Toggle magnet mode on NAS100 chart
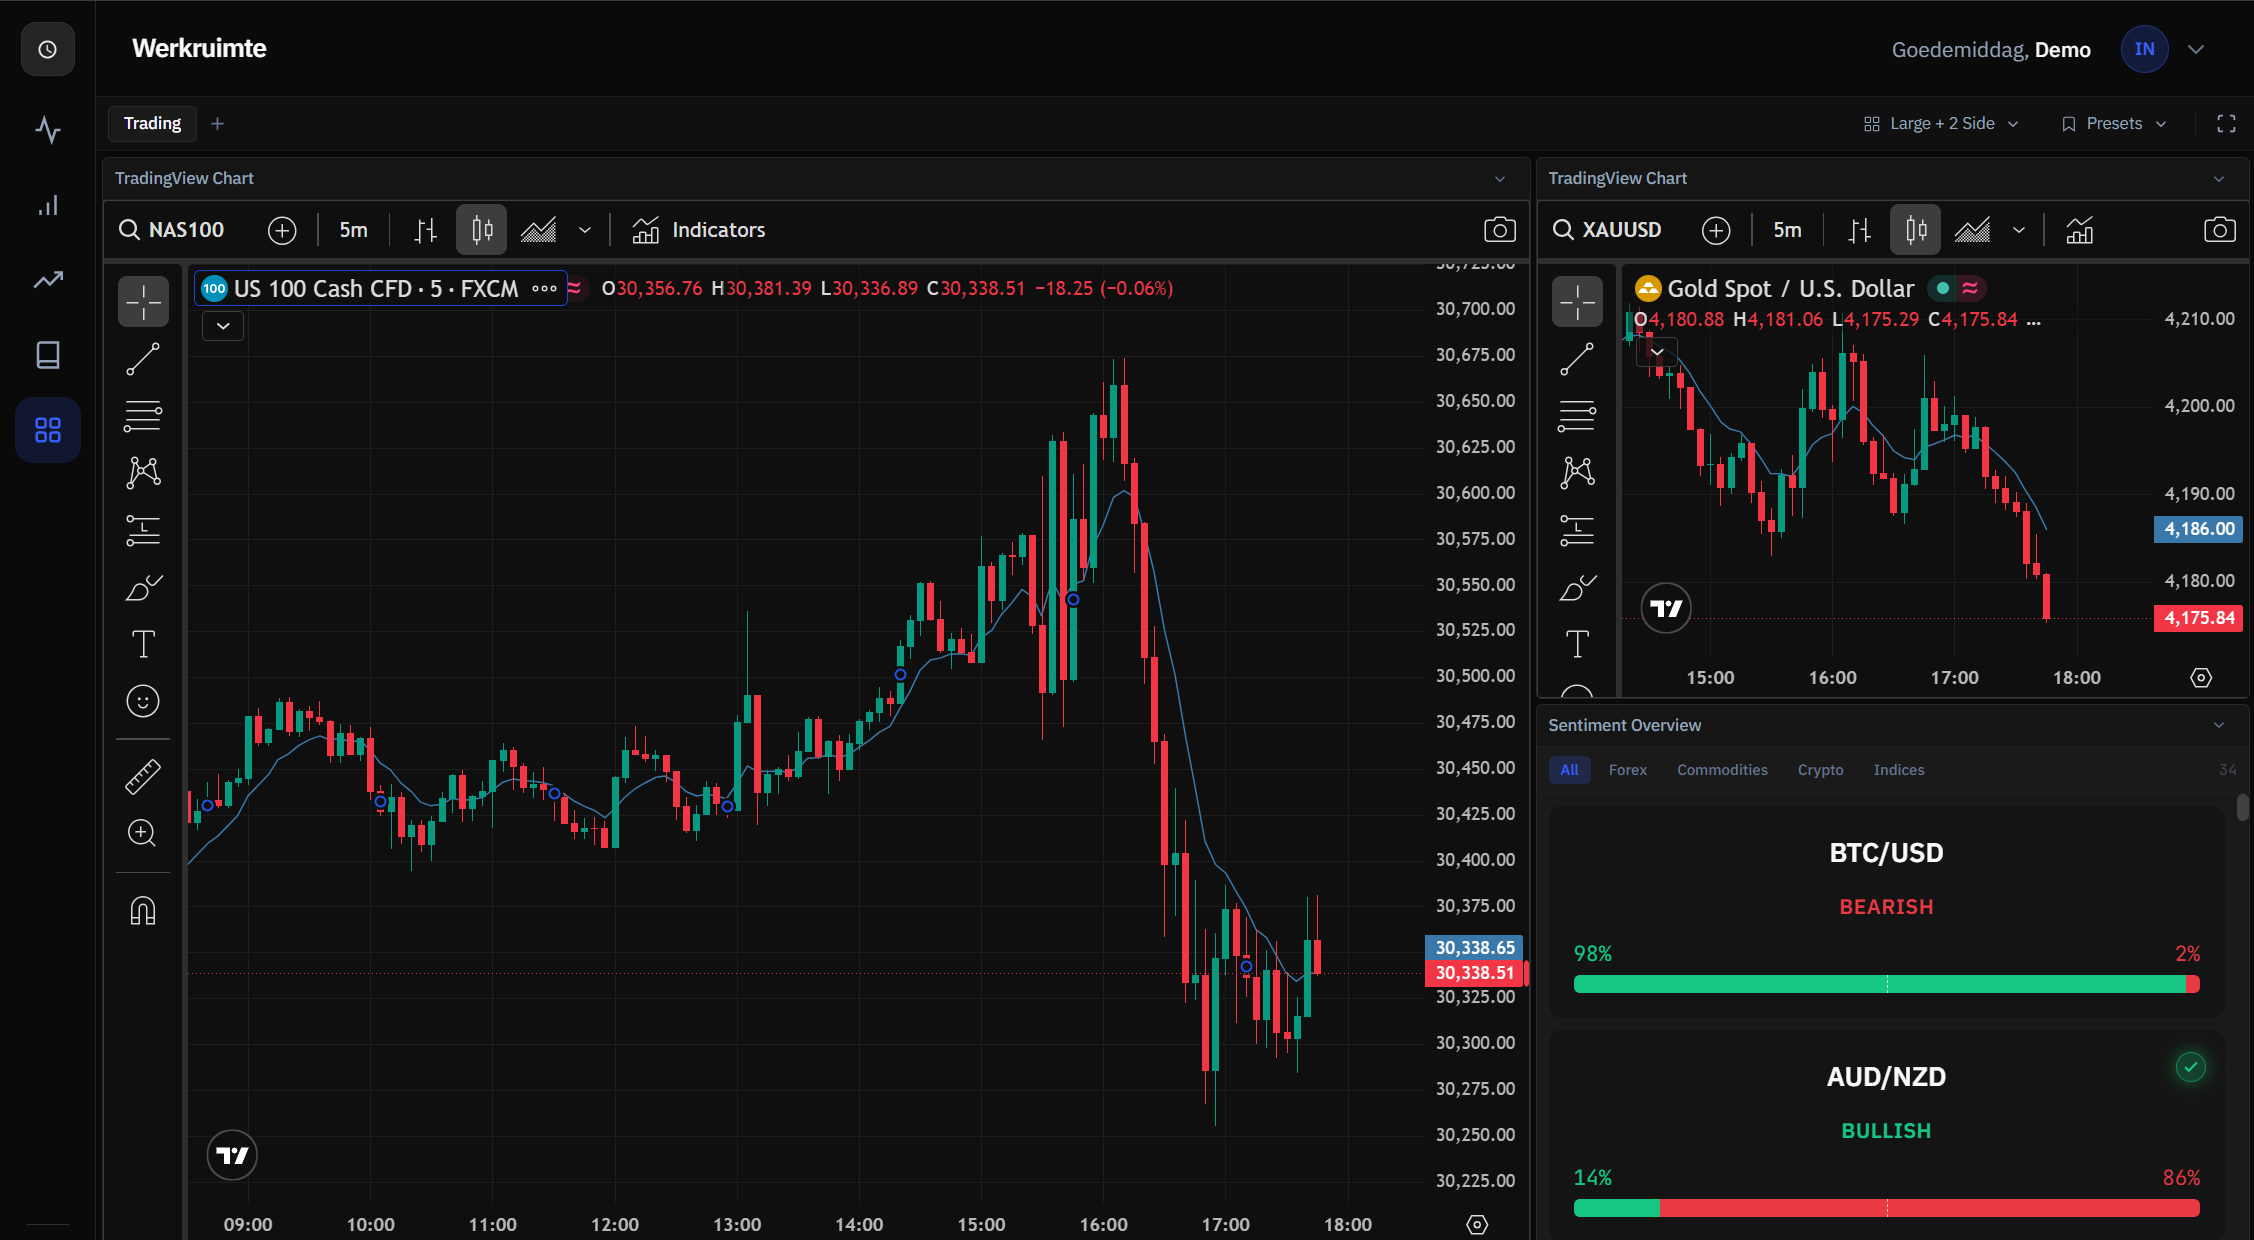This screenshot has height=1240, width=2254. [143, 911]
